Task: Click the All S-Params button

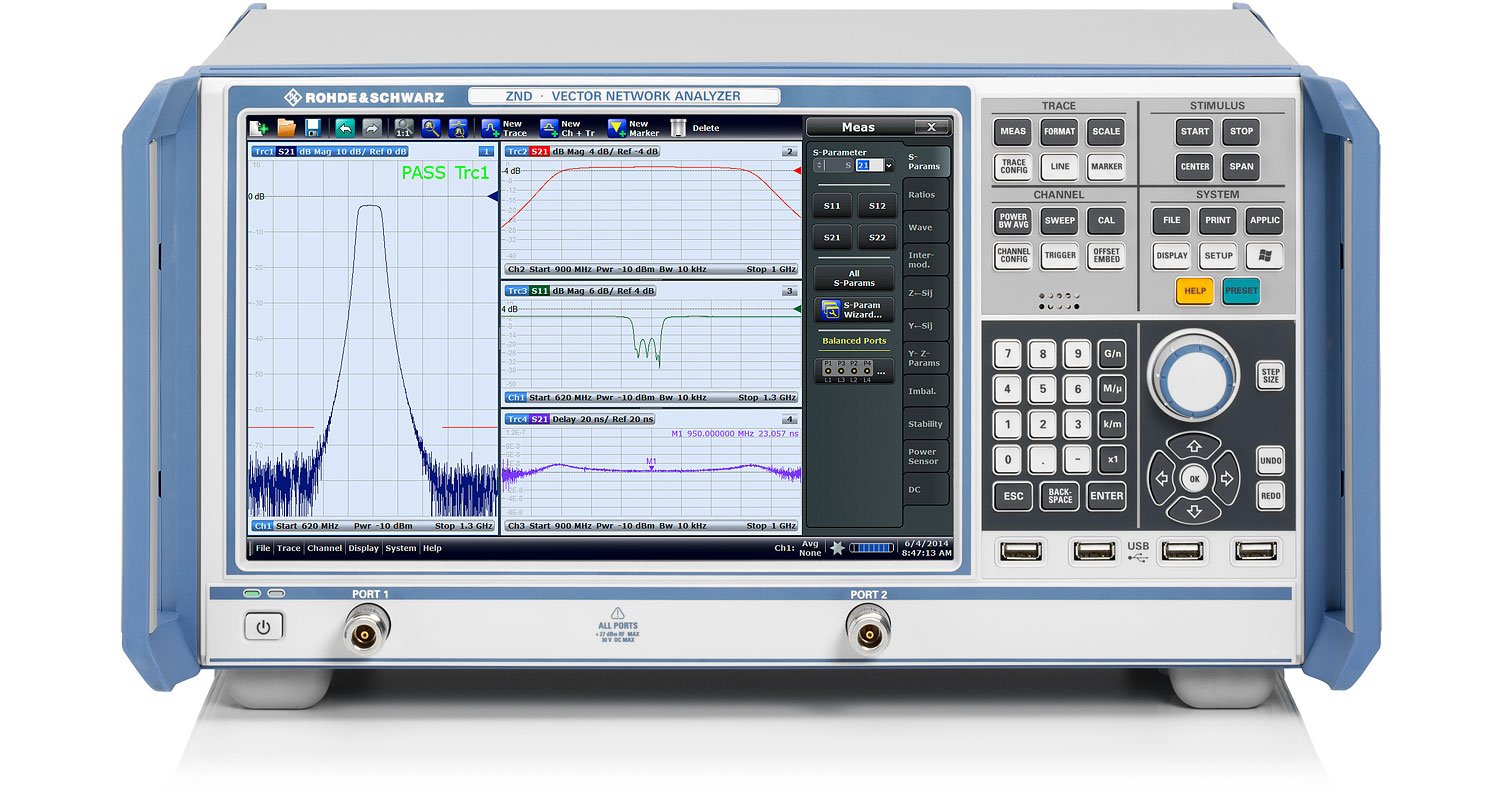Action: [x=852, y=278]
